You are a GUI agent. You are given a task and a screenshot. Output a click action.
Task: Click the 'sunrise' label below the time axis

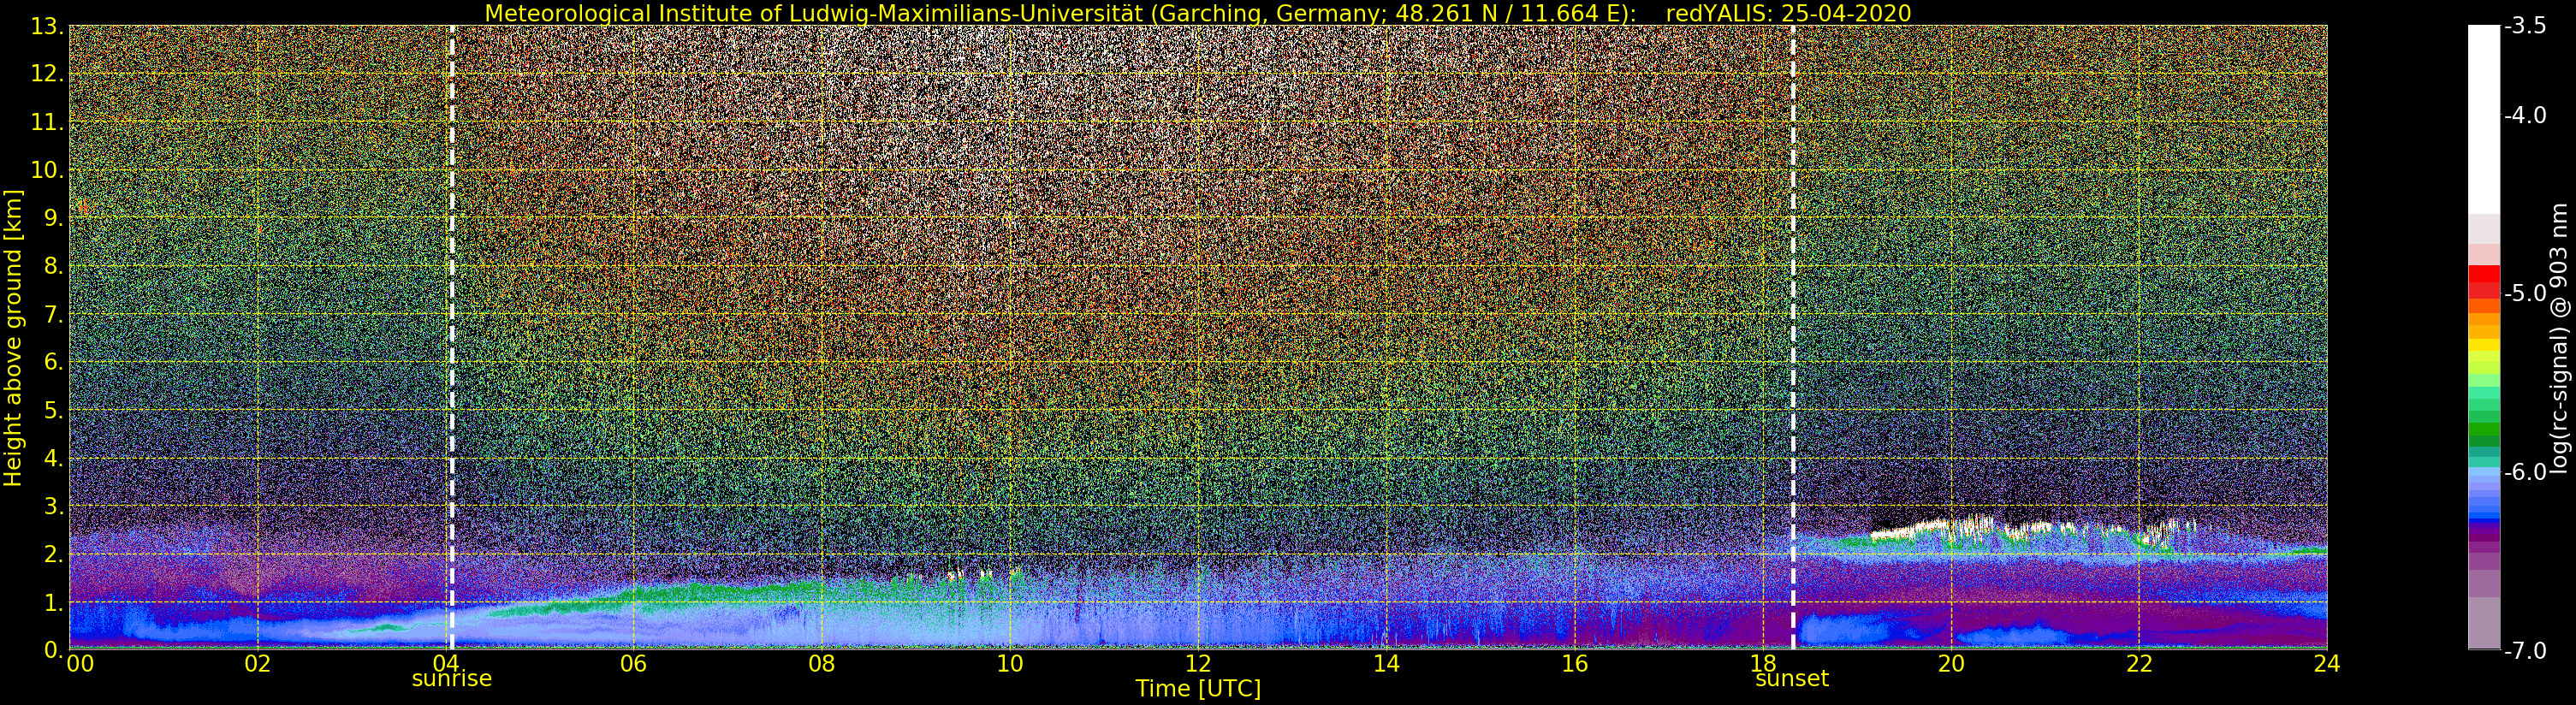[x=452, y=678]
